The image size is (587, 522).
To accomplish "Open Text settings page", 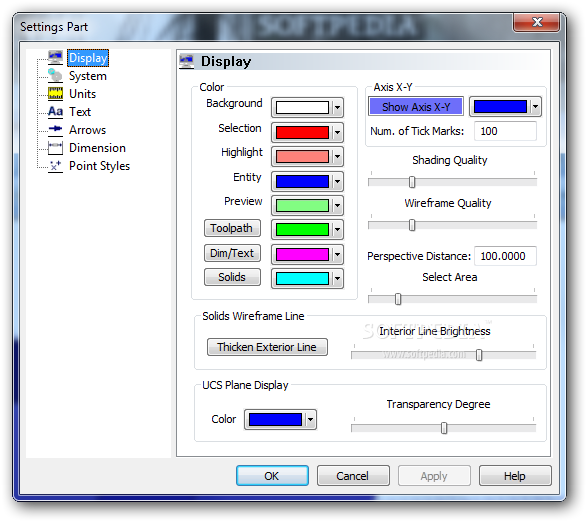I will coord(80,112).
